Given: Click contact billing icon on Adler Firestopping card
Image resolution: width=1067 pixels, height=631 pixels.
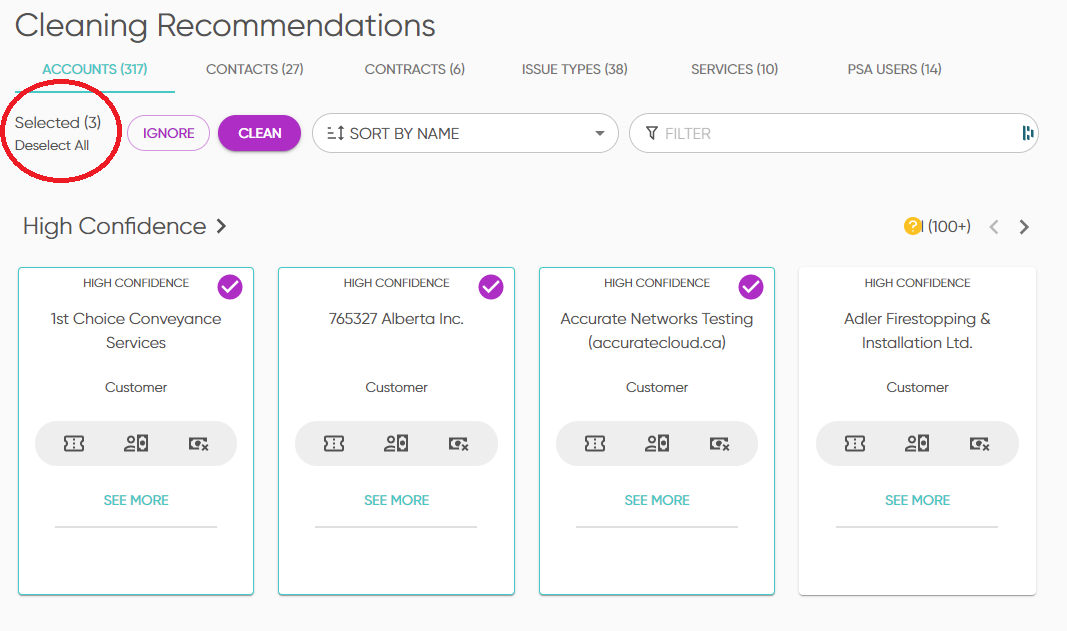Looking at the screenshot, I should coord(917,444).
